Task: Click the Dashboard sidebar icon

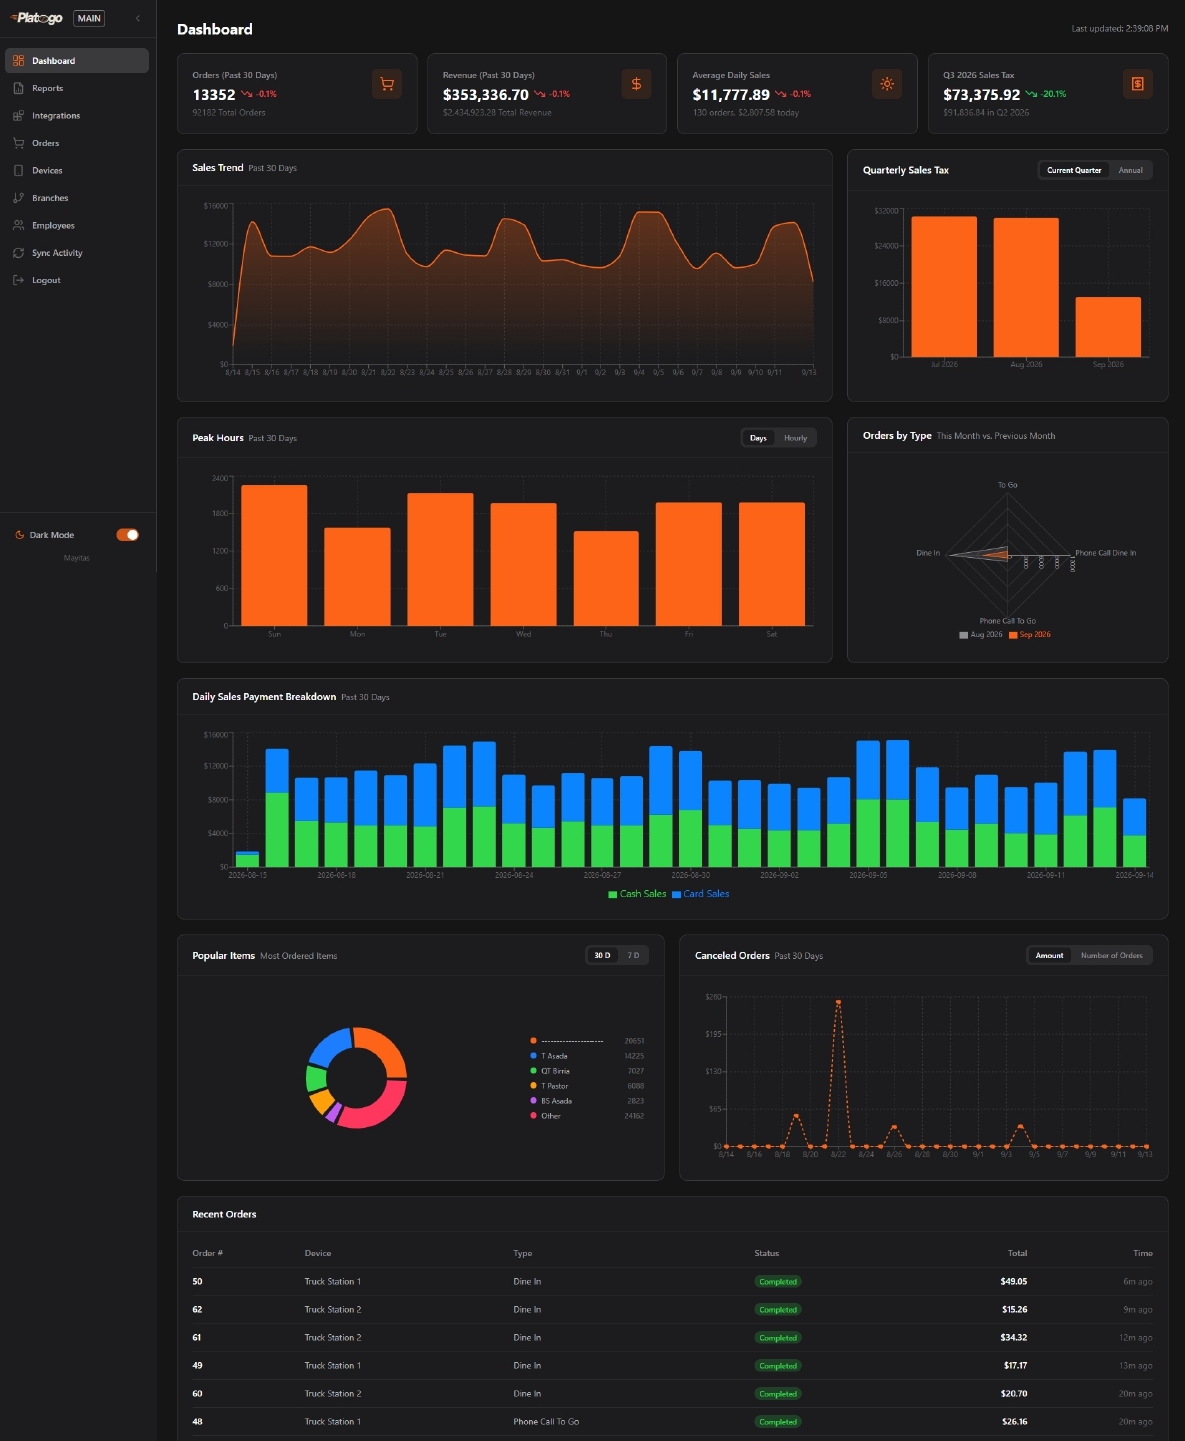Action: point(18,61)
